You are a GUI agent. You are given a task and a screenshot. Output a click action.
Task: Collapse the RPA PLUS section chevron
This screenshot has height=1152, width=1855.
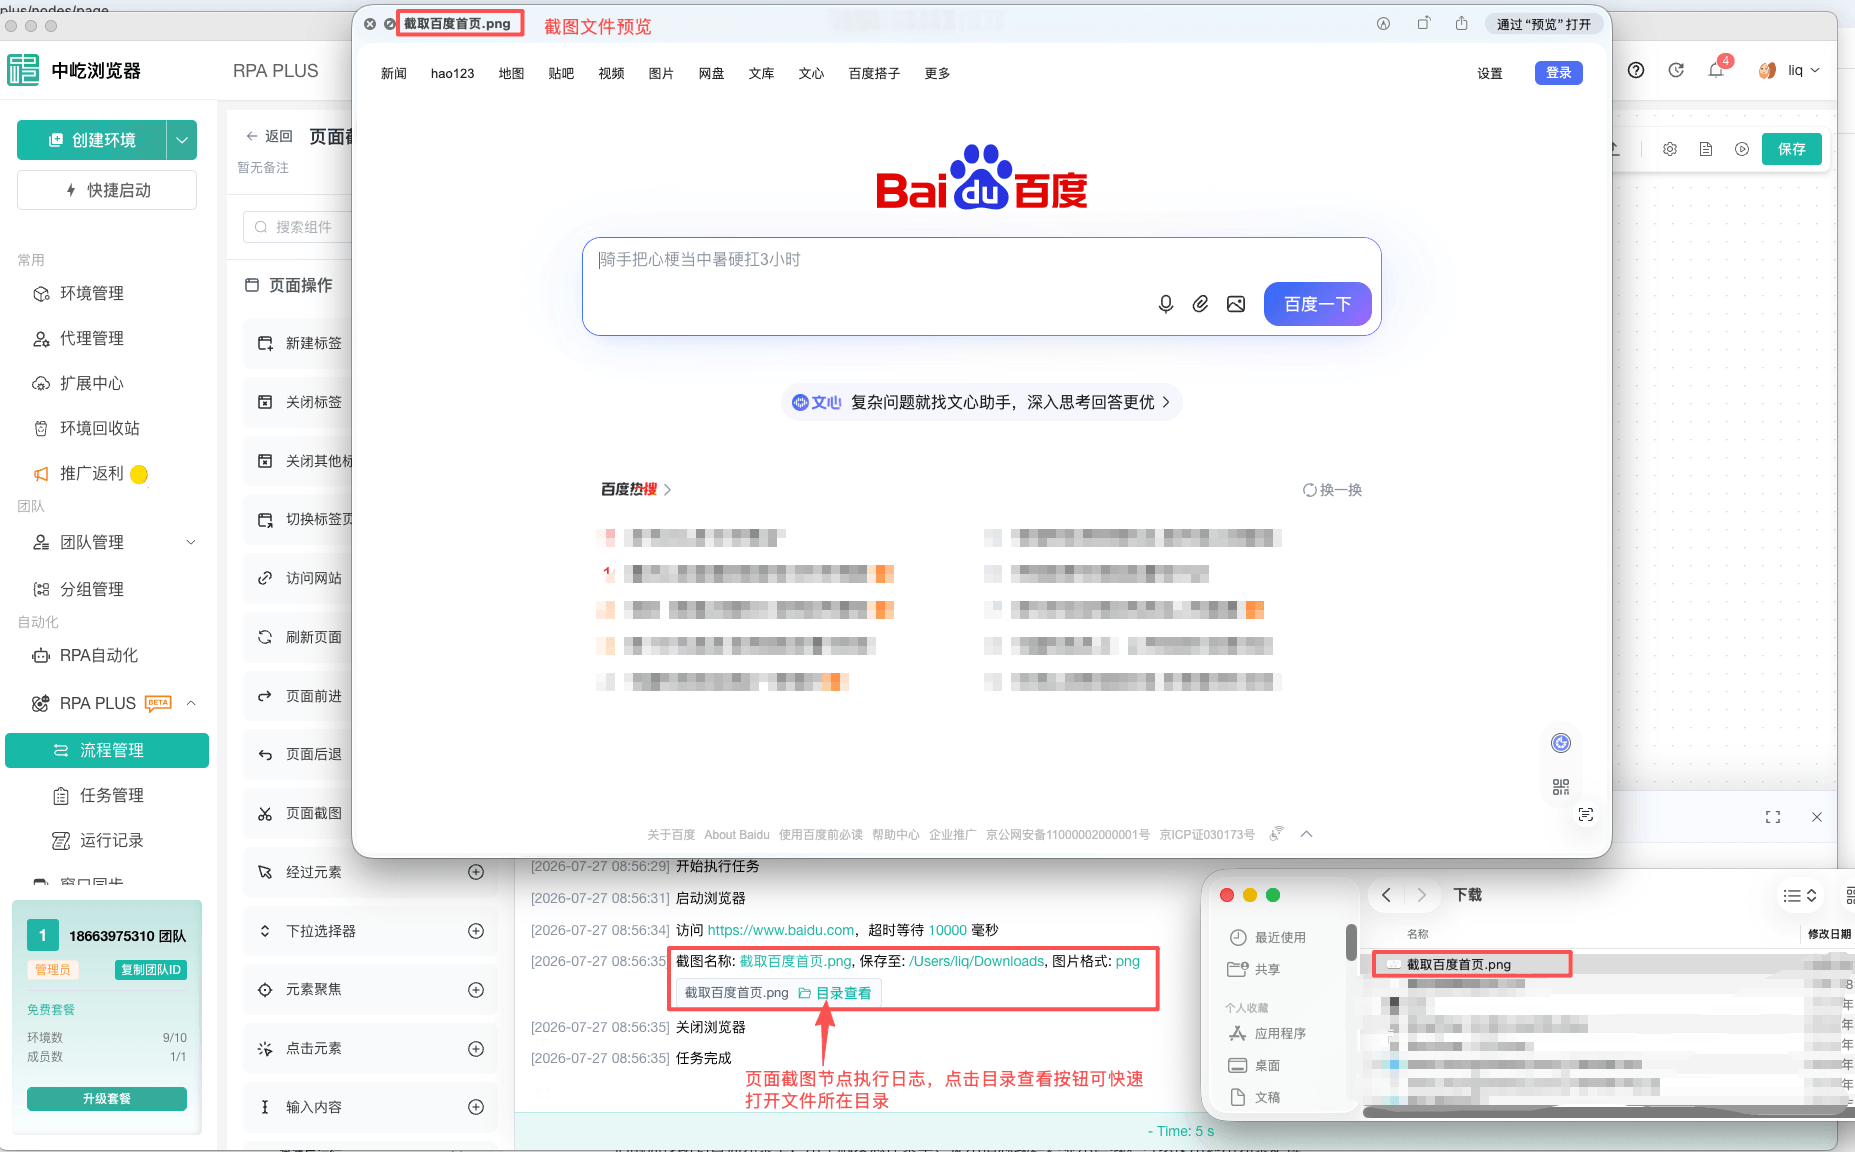point(191,703)
